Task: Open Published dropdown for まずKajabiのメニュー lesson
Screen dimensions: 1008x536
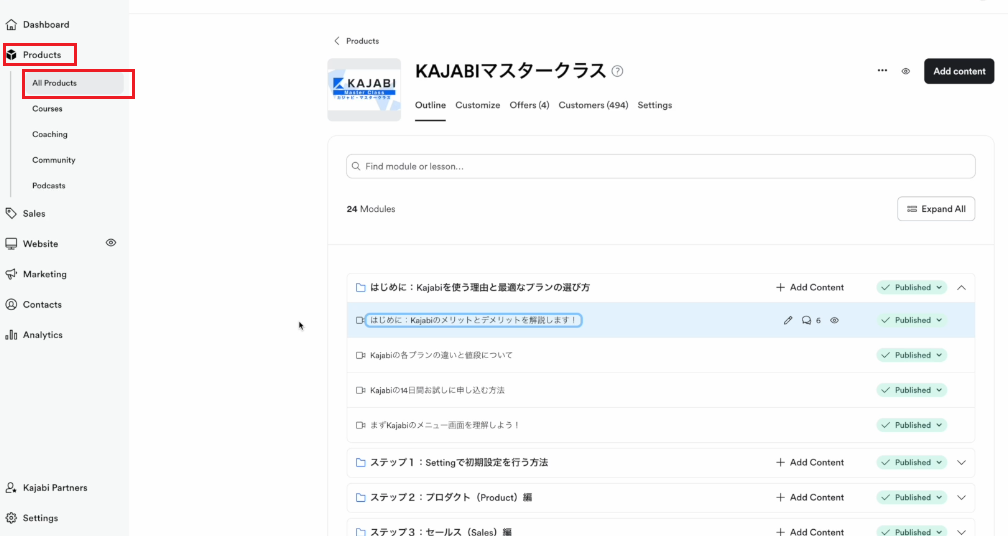Action: [912, 425]
